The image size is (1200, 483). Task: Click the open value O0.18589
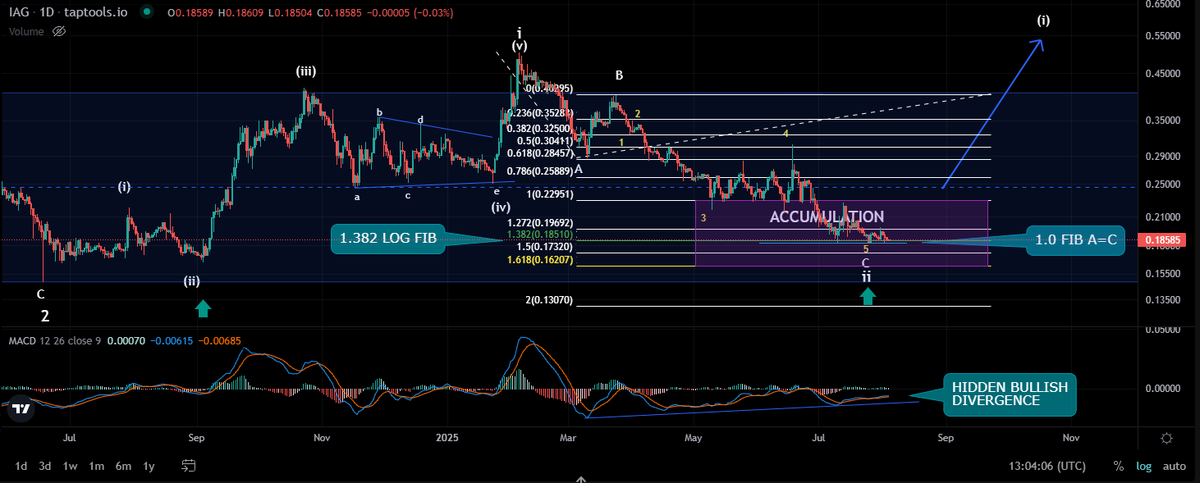pos(189,12)
